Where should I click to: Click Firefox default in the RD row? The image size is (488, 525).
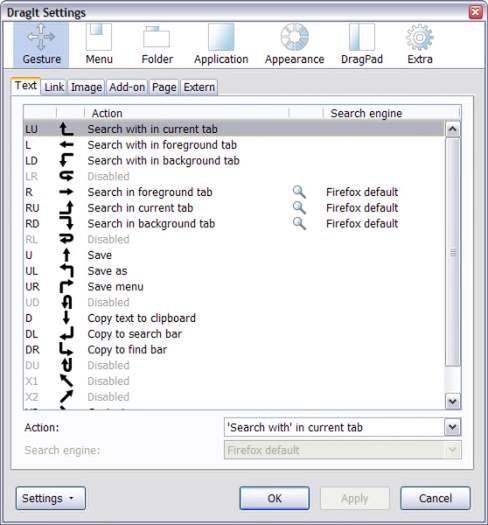click(x=362, y=223)
